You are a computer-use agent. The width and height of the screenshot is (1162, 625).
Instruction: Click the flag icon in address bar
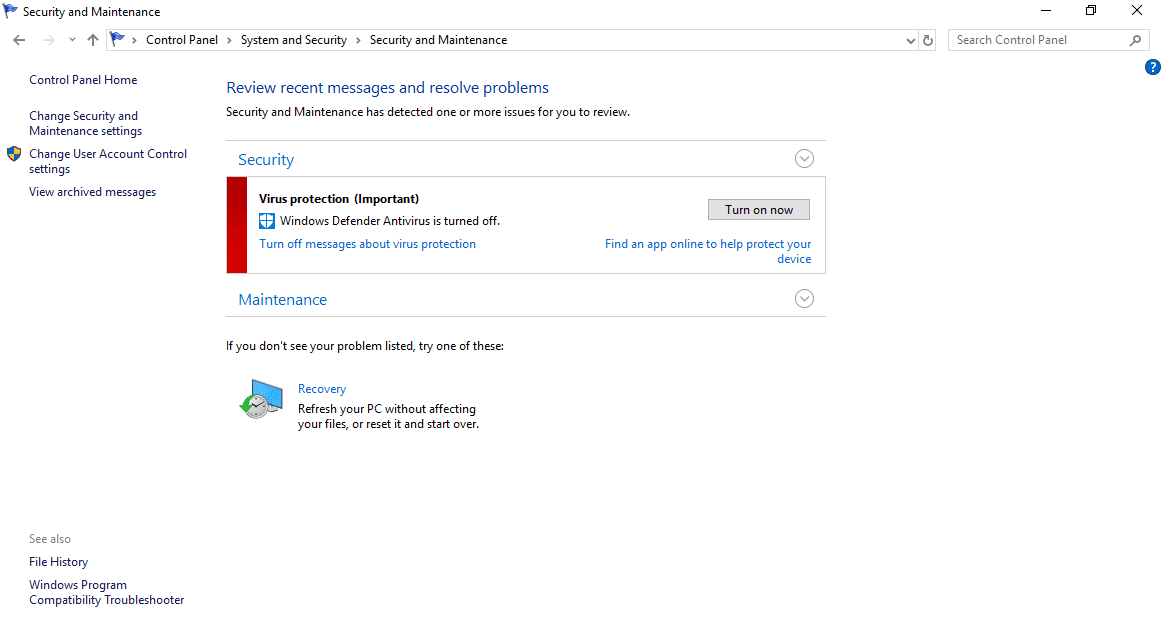tap(117, 39)
